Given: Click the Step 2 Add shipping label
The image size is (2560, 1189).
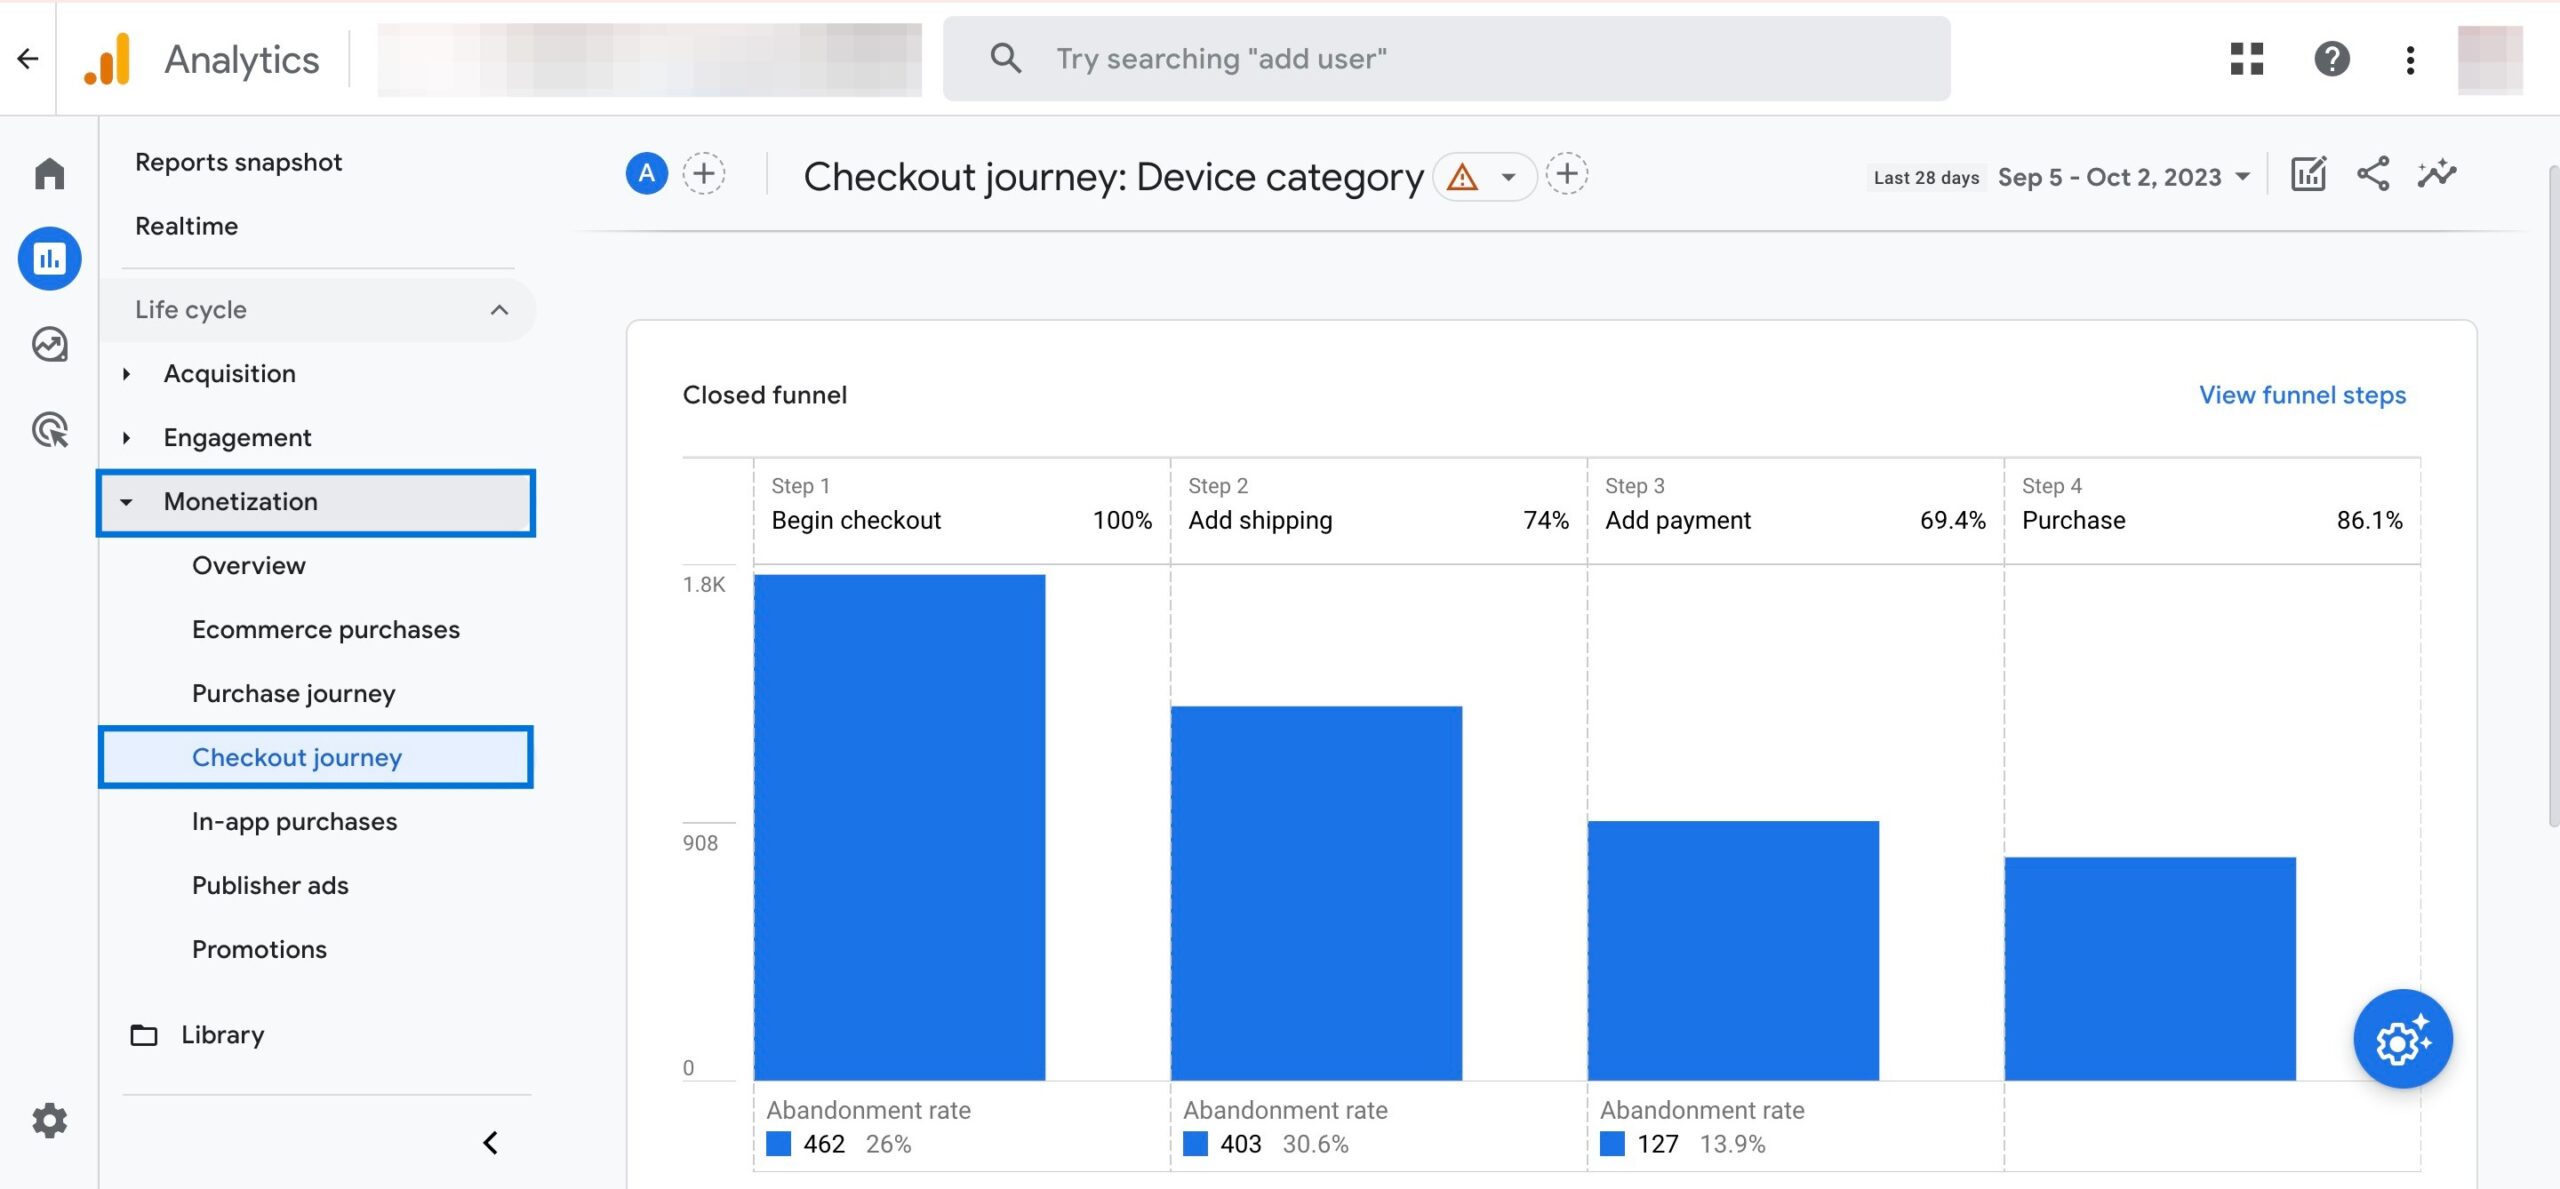Looking at the screenshot, I should pyautogui.click(x=1260, y=521).
